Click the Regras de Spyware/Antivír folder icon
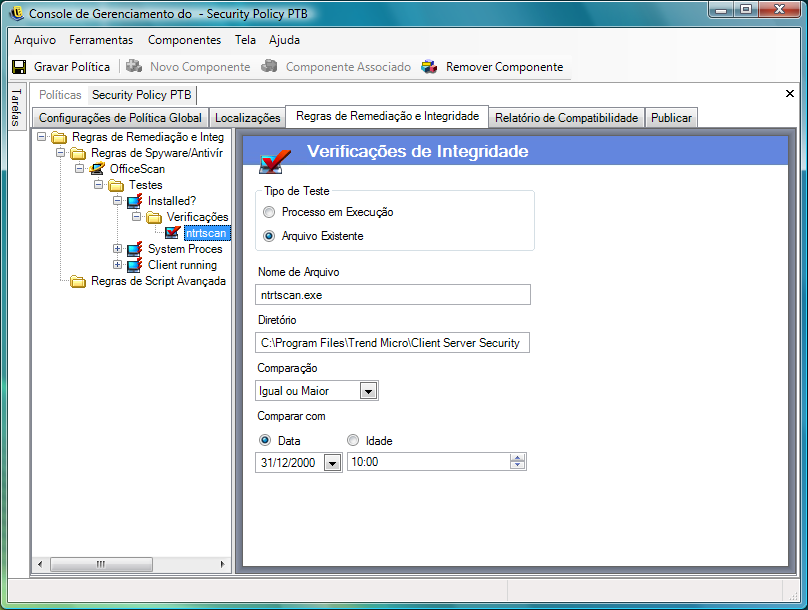Image resolution: width=808 pixels, height=610 pixels. click(78, 154)
